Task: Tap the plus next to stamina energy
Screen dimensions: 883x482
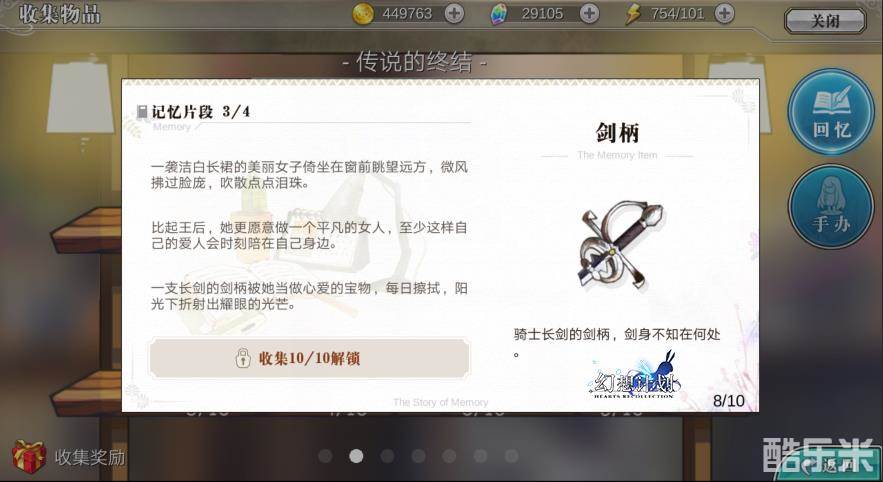Action: click(725, 14)
